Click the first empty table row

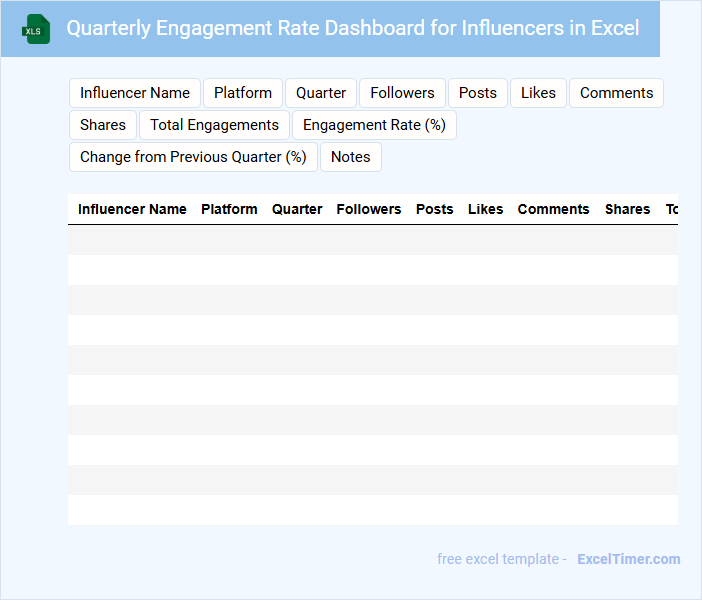click(x=372, y=240)
